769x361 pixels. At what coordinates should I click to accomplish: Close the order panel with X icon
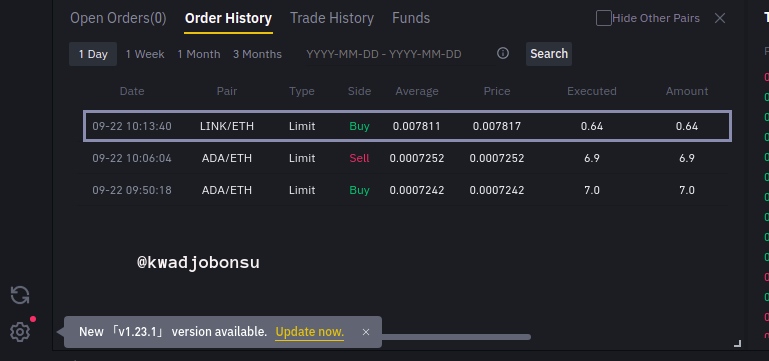tap(719, 18)
